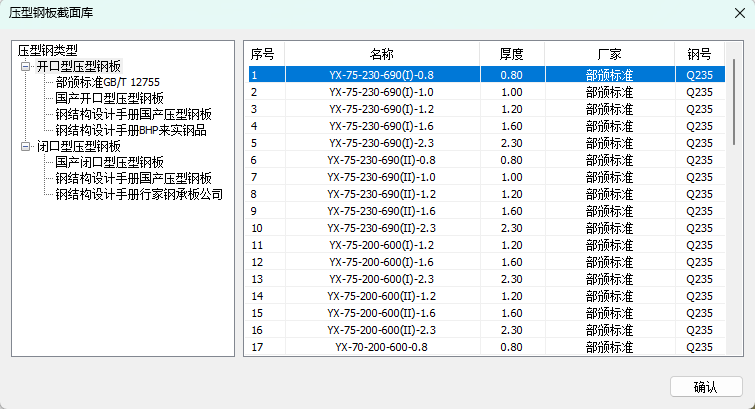This screenshot has width=755, height=409.
Task: Click the 钢号 column header
Action: 699,53
